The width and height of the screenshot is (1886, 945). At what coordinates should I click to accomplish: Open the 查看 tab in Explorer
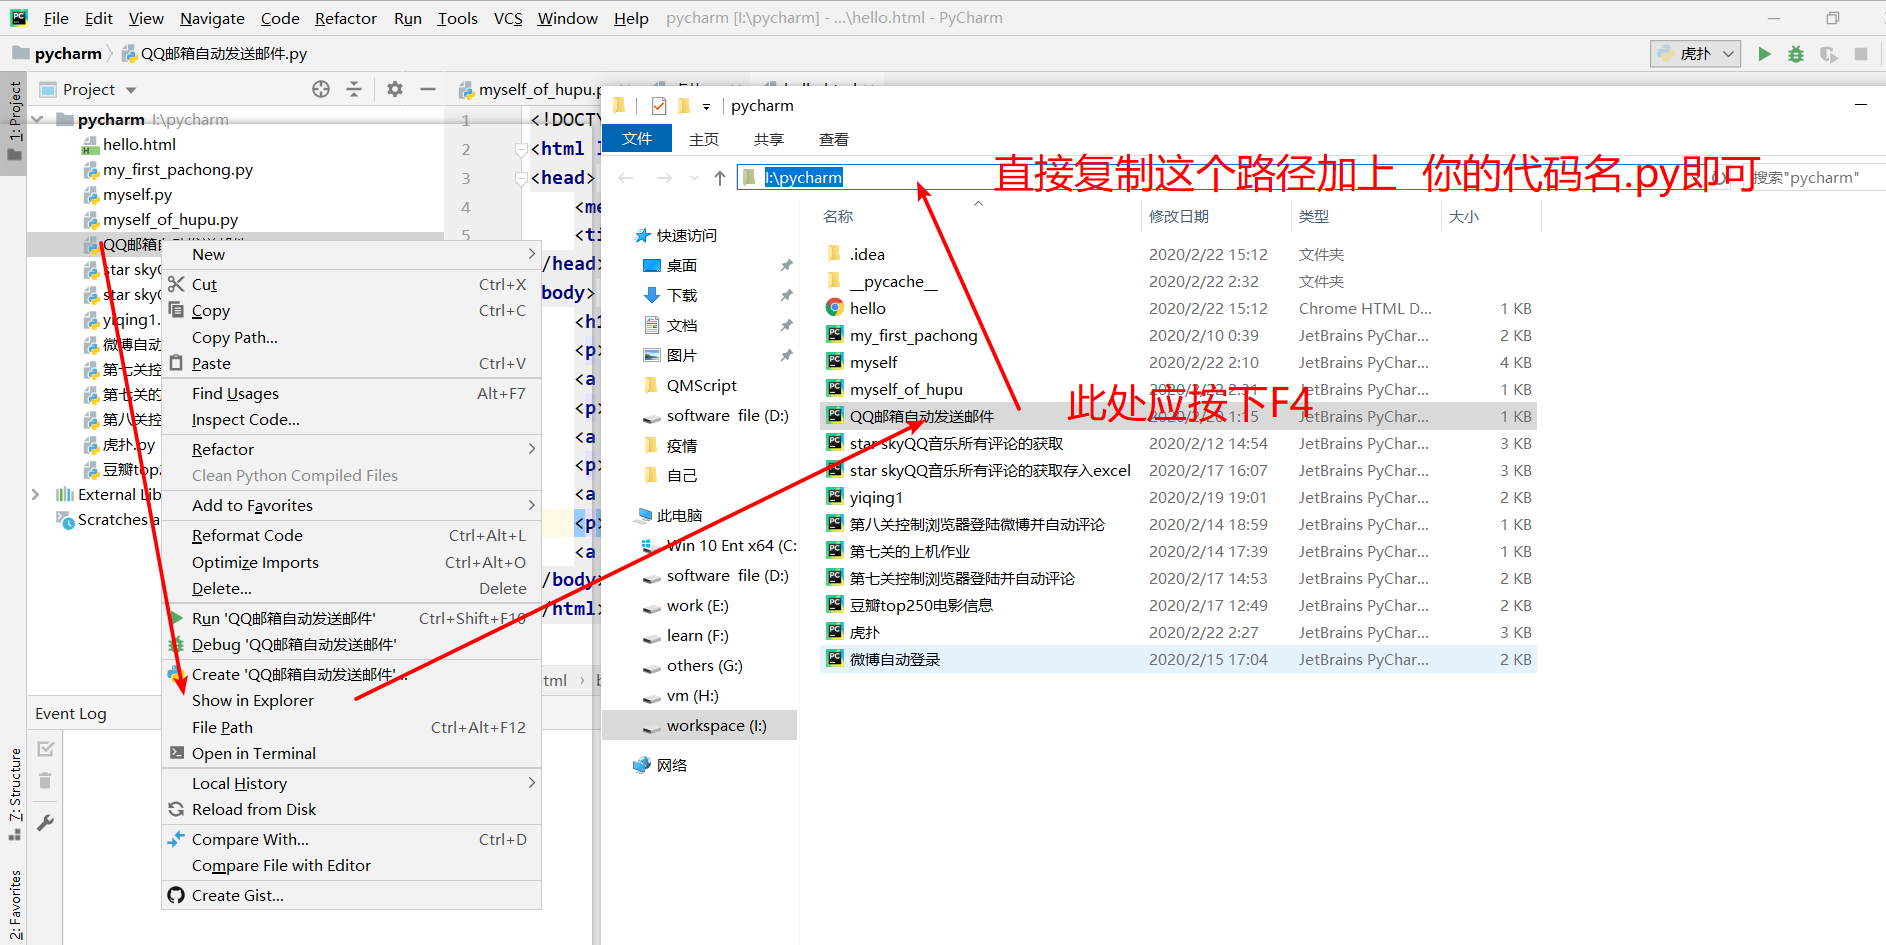(834, 139)
